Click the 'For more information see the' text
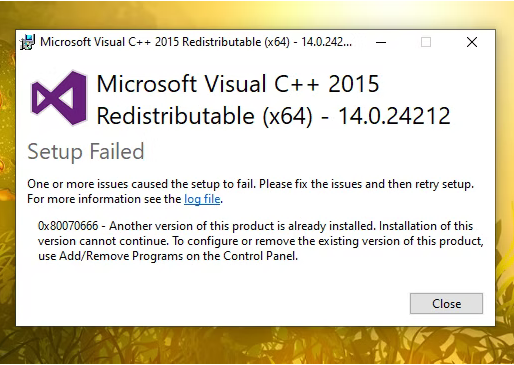This screenshot has width=514, height=365. (x=104, y=199)
